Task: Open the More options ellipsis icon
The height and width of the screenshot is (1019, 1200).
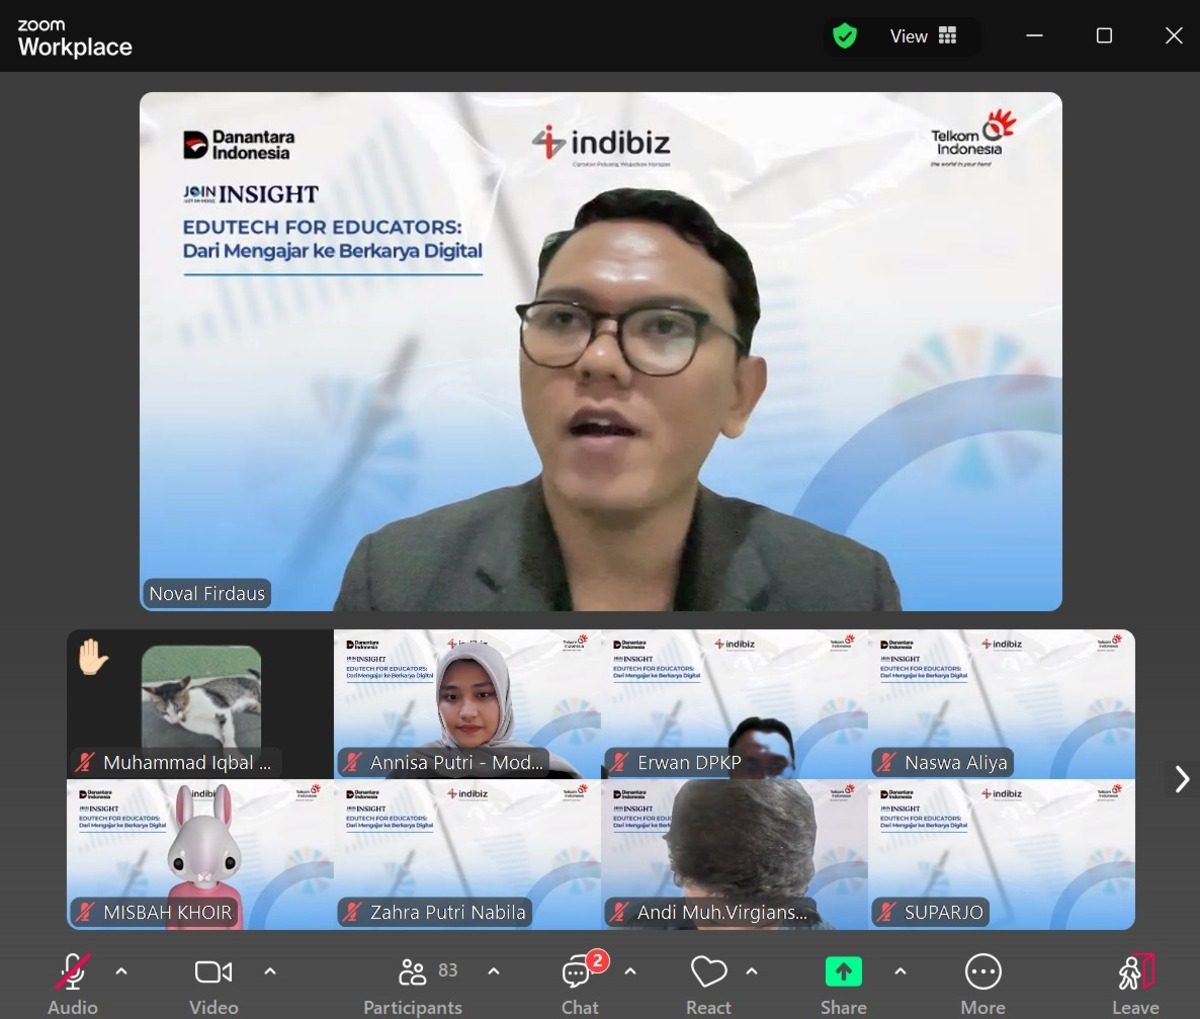Action: click(x=983, y=970)
